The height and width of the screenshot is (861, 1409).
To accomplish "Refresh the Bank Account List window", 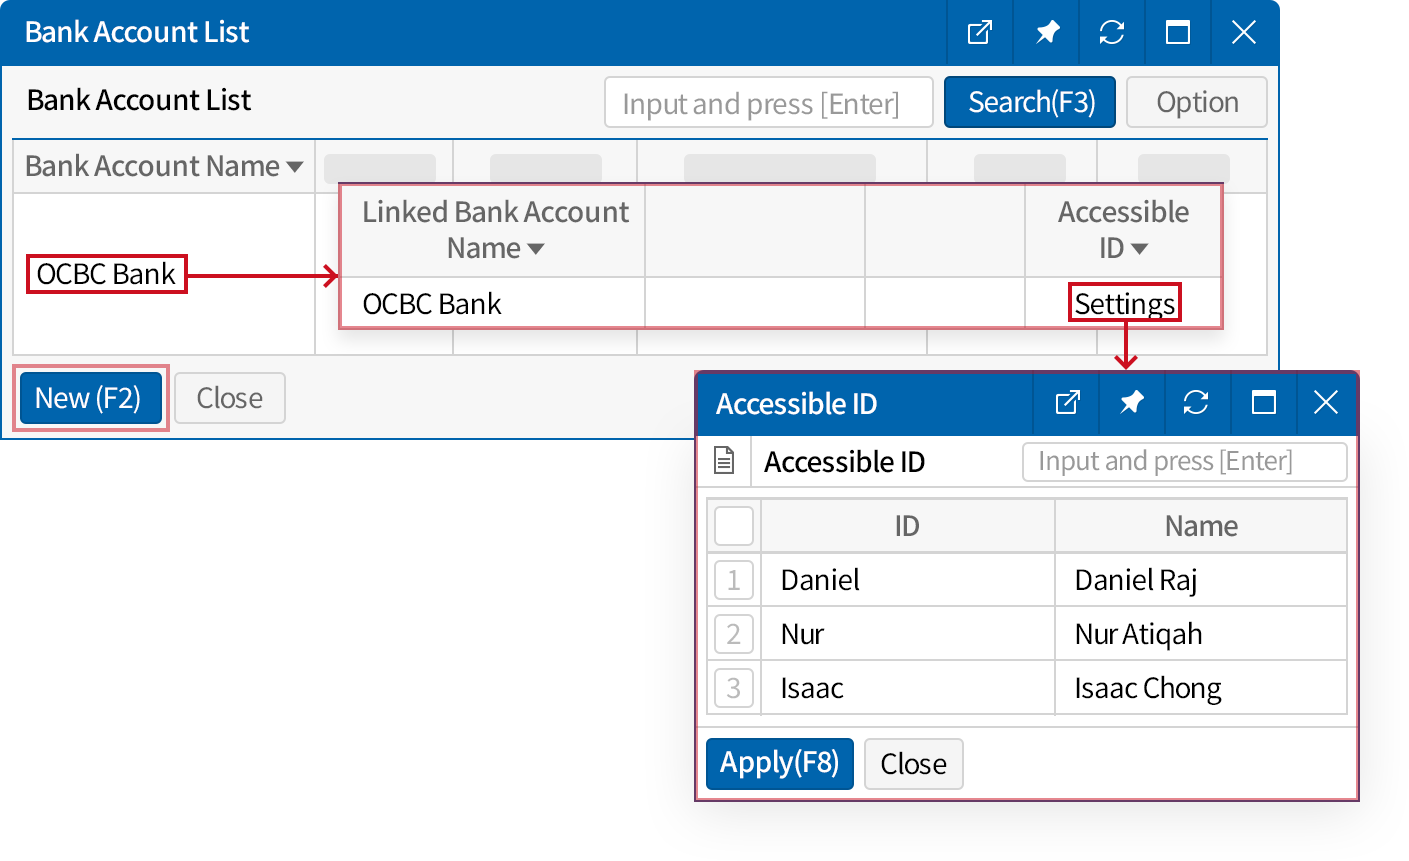I will (x=1111, y=33).
